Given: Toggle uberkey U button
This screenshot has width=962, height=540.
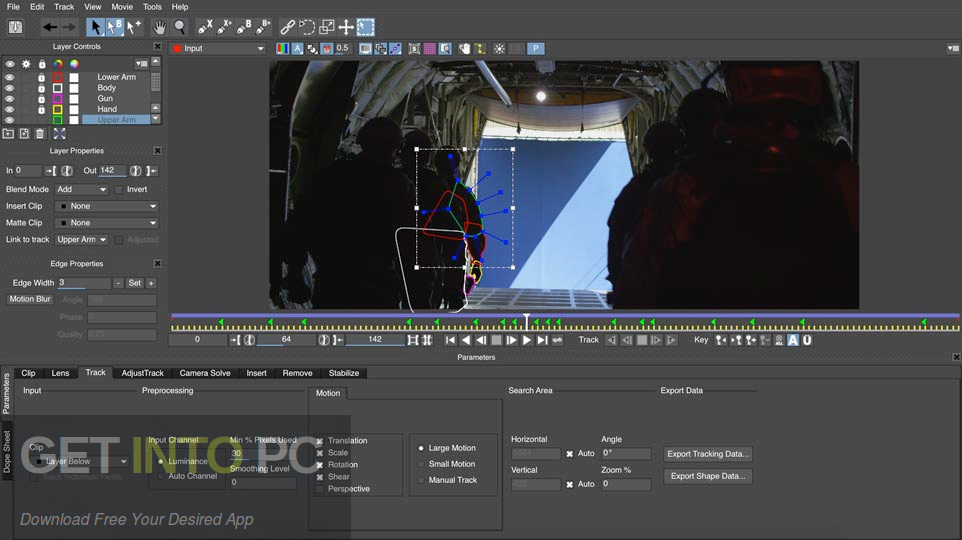Looking at the screenshot, I should tap(807, 340).
